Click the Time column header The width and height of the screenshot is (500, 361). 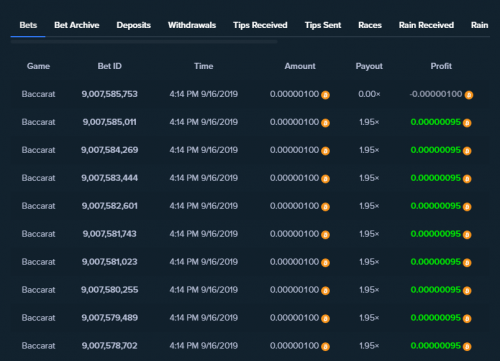click(204, 66)
